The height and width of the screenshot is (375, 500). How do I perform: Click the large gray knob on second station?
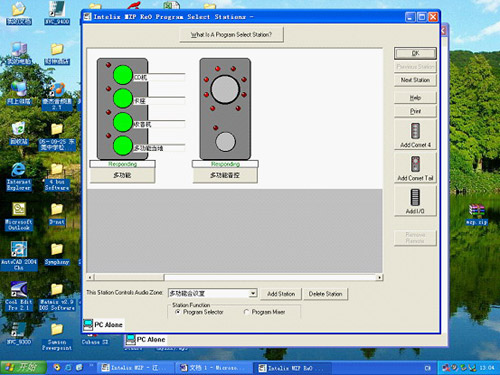(x=225, y=89)
